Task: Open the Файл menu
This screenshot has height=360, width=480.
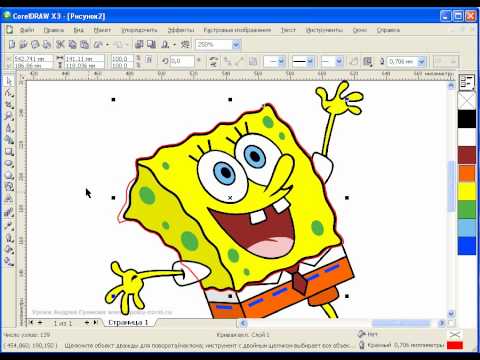Action: (27, 30)
